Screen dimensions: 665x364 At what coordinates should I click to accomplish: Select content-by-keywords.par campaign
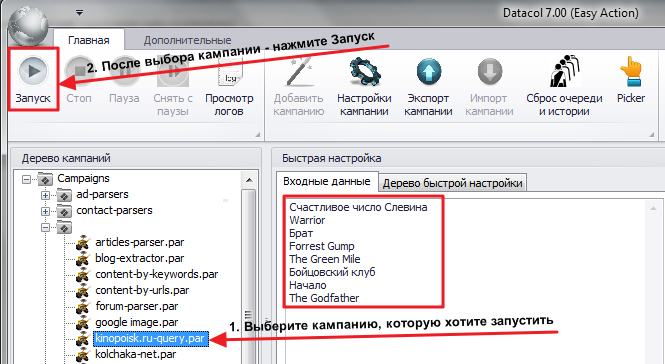point(156,274)
